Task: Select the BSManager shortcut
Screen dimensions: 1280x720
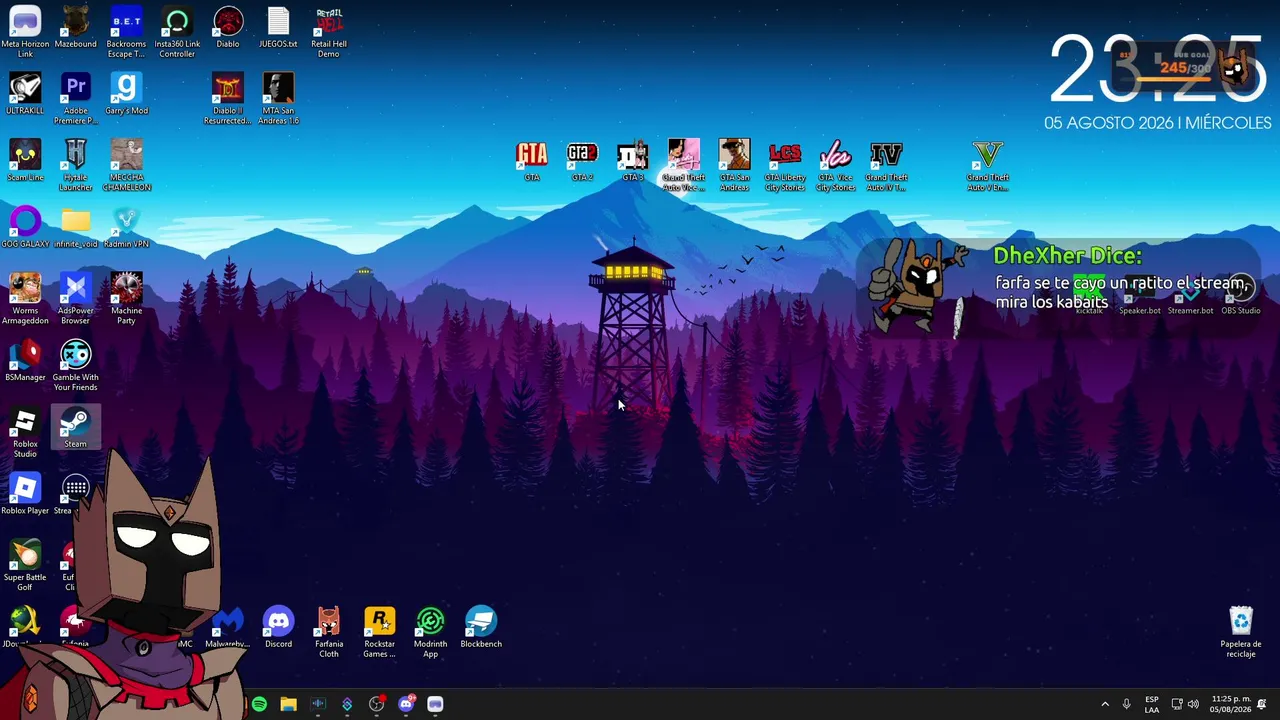Action: (25, 361)
